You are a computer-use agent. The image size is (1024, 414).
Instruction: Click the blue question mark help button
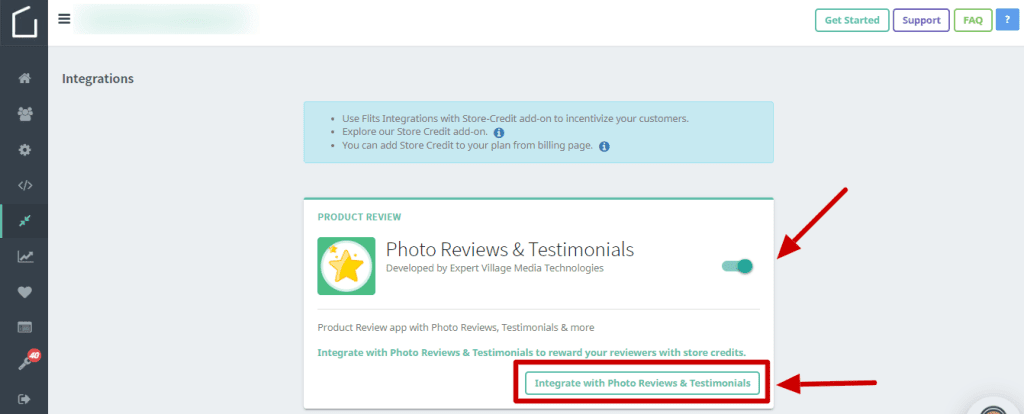(1007, 20)
